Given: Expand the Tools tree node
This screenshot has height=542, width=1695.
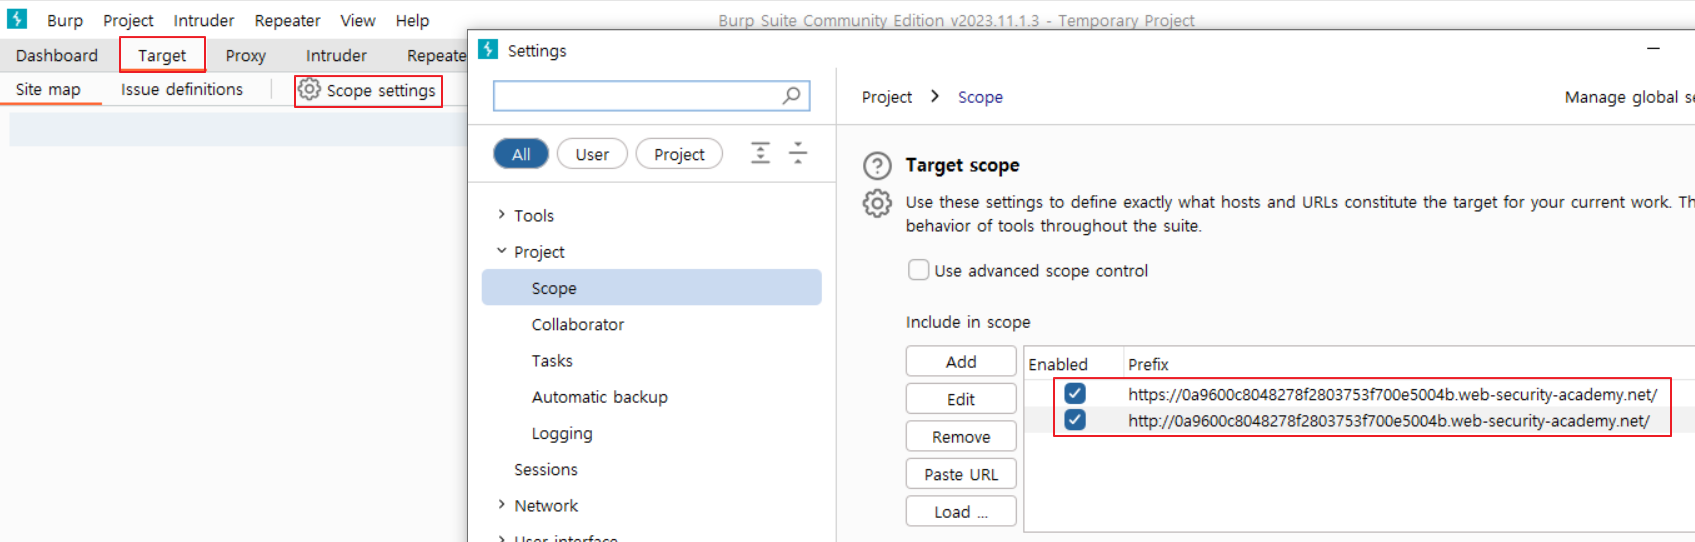Looking at the screenshot, I should tap(501, 214).
